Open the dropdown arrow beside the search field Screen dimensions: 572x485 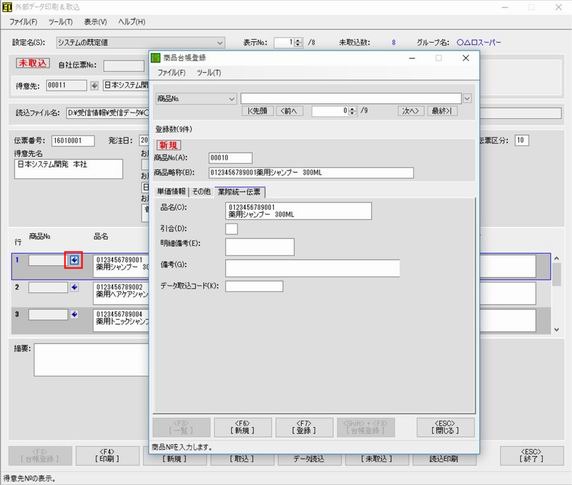(467, 98)
